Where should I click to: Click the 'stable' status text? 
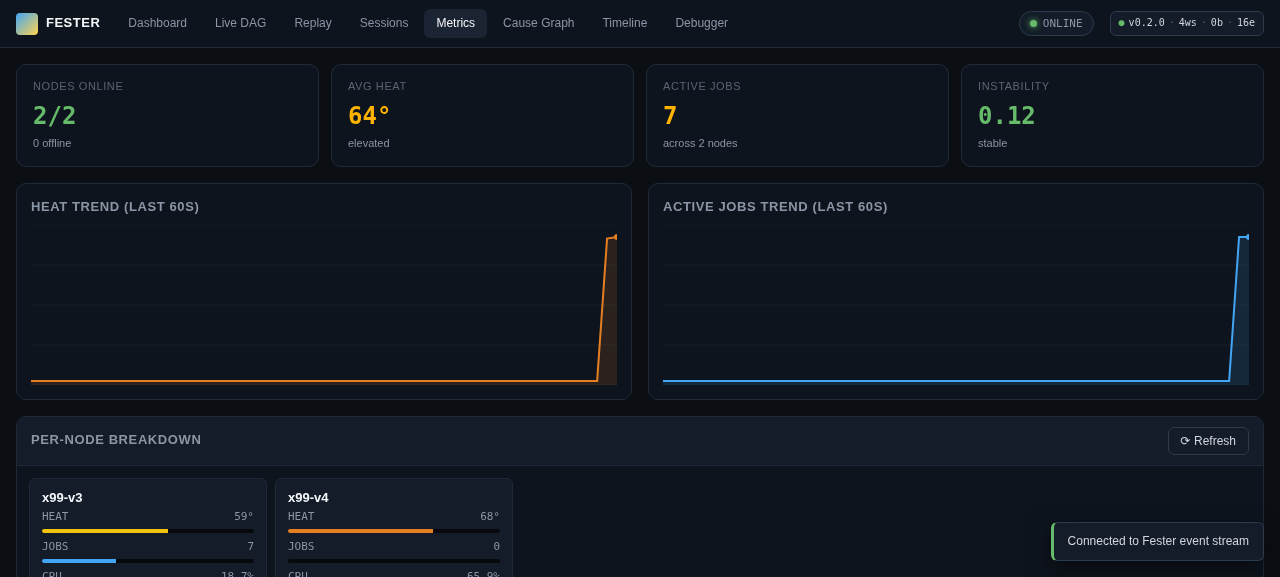[x=993, y=143]
